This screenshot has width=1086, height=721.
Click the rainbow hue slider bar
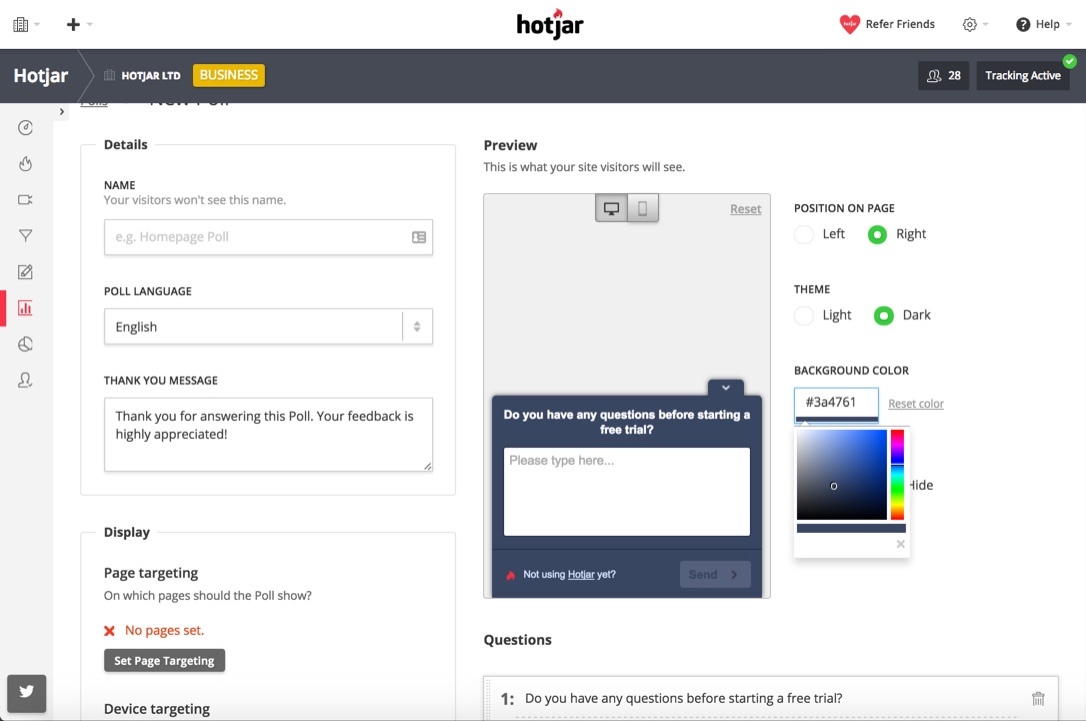click(x=897, y=474)
